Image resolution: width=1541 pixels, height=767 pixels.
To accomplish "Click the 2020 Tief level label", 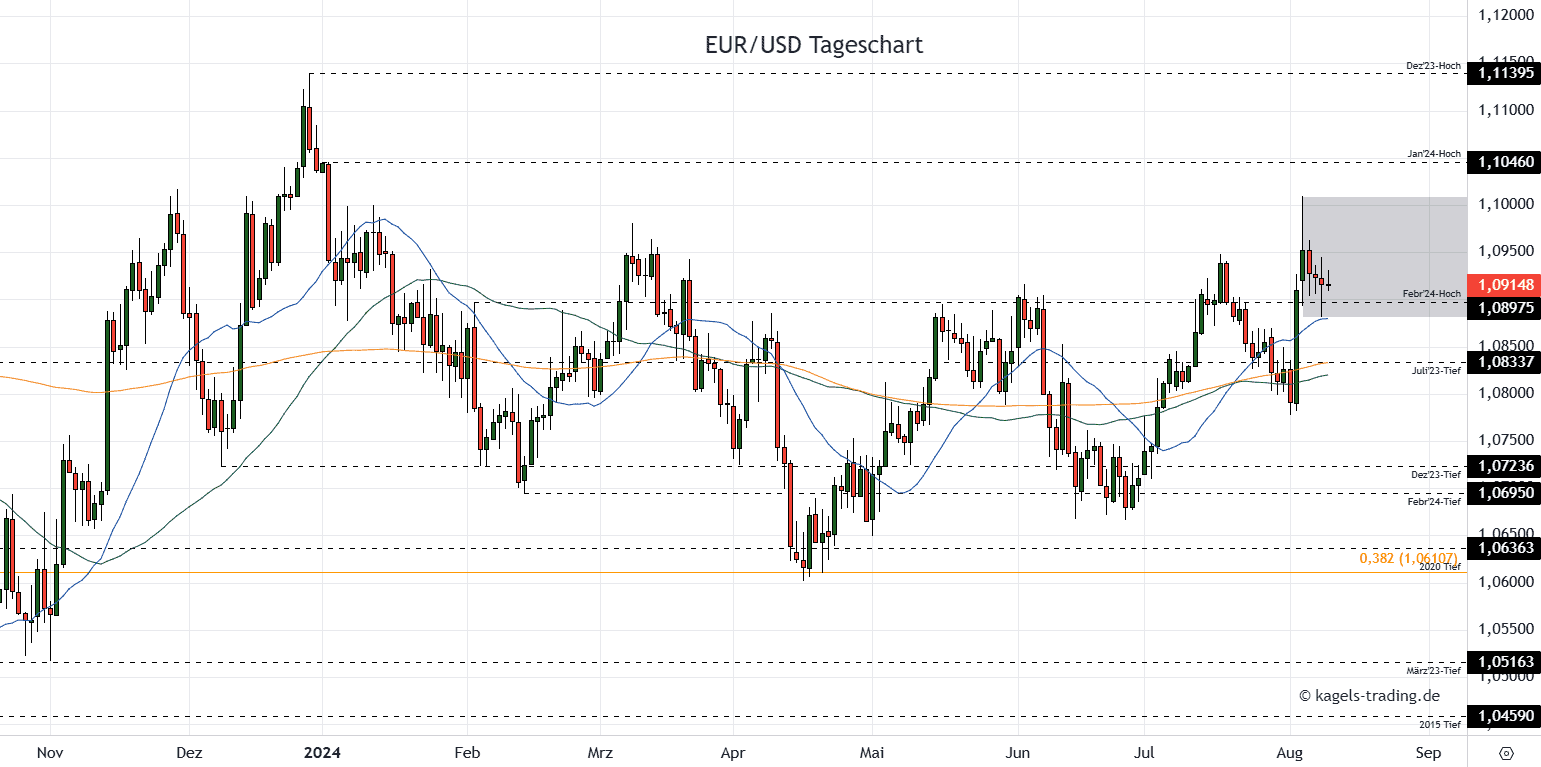I will [x=1441, y=567].
